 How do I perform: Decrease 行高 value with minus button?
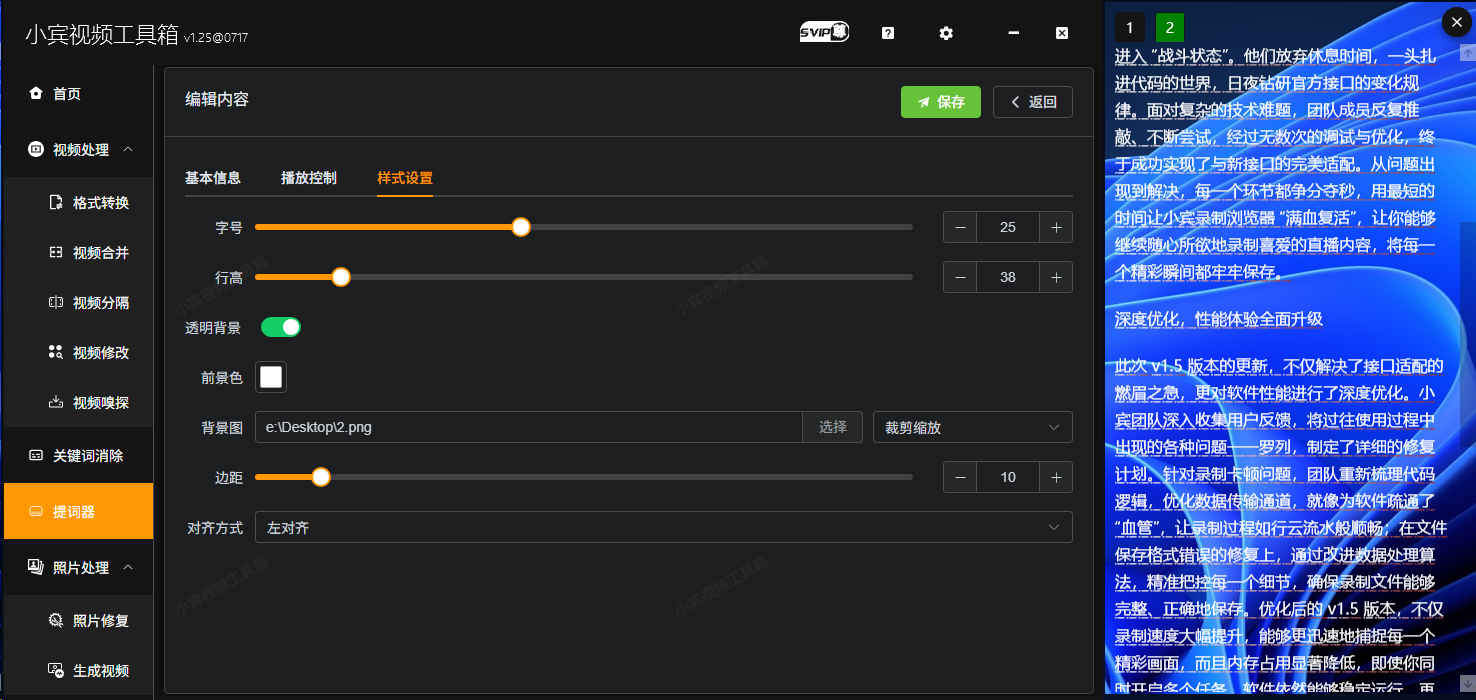point(960,277)
